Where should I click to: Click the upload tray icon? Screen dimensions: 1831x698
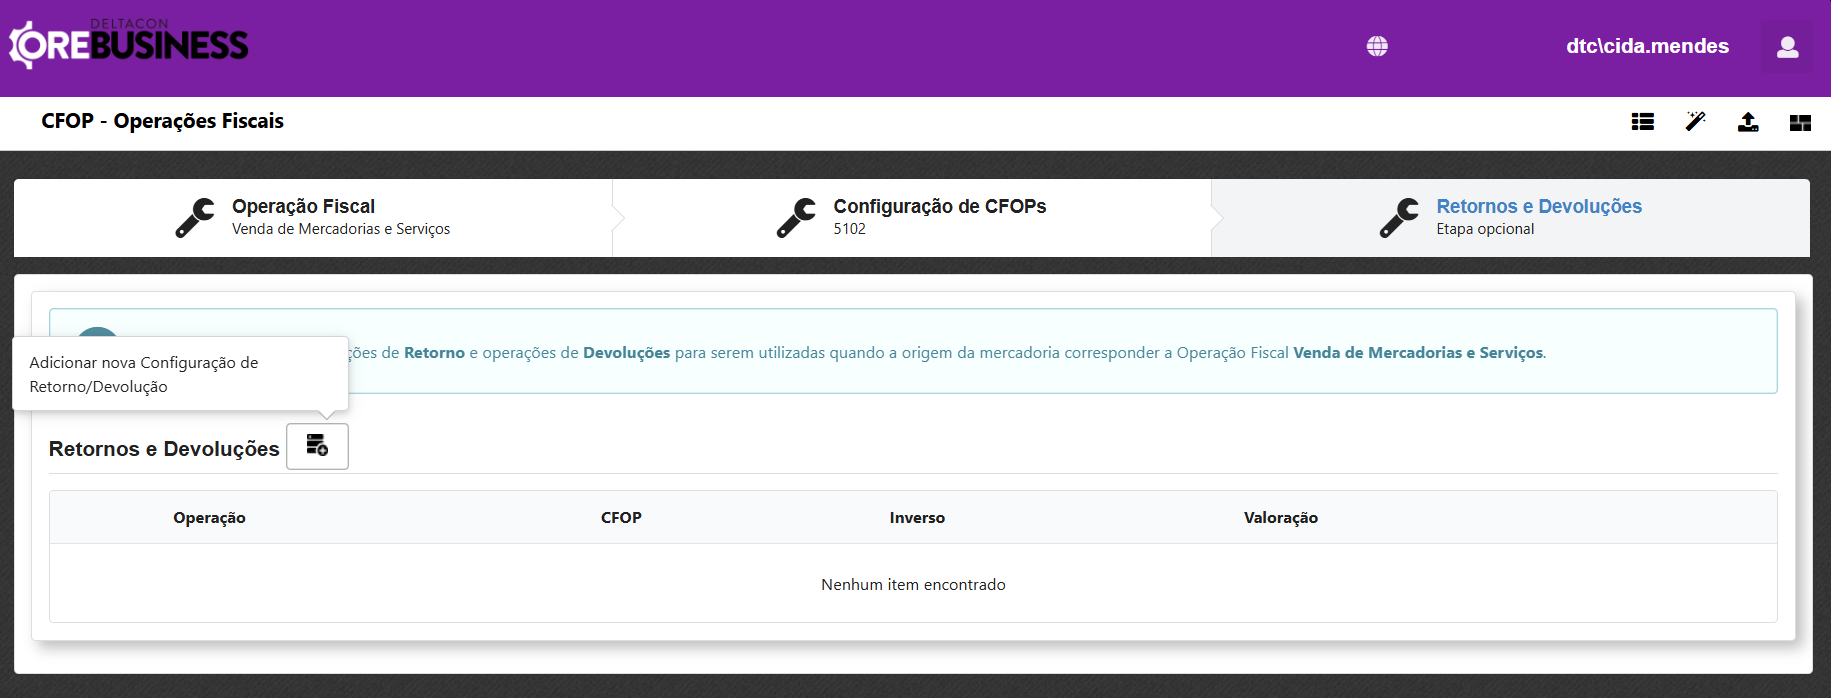point(1747,122)
